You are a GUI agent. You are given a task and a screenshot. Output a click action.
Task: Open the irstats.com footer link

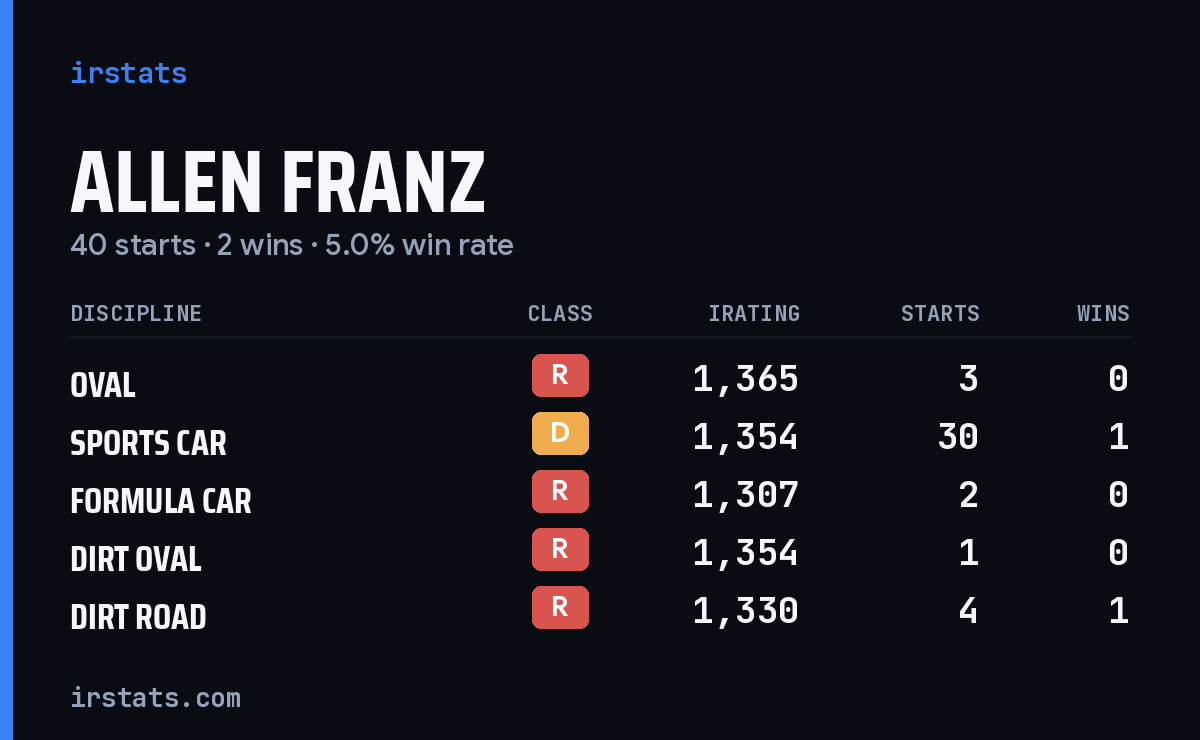(x=155, y=697)
